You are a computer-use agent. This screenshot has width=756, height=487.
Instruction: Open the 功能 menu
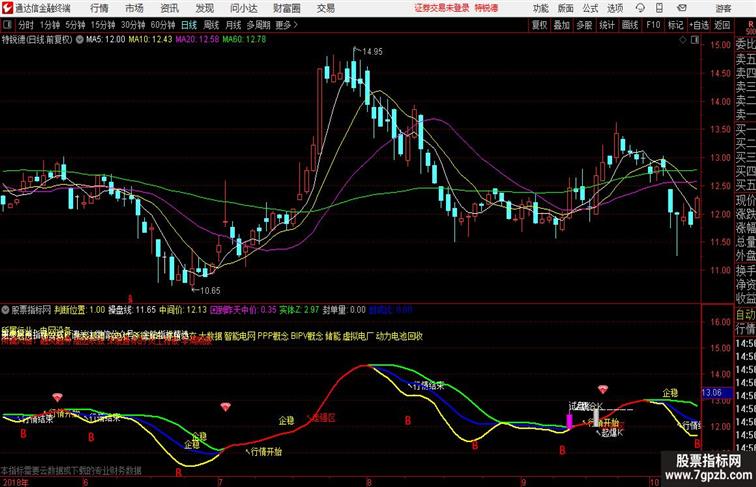(541, 8)
